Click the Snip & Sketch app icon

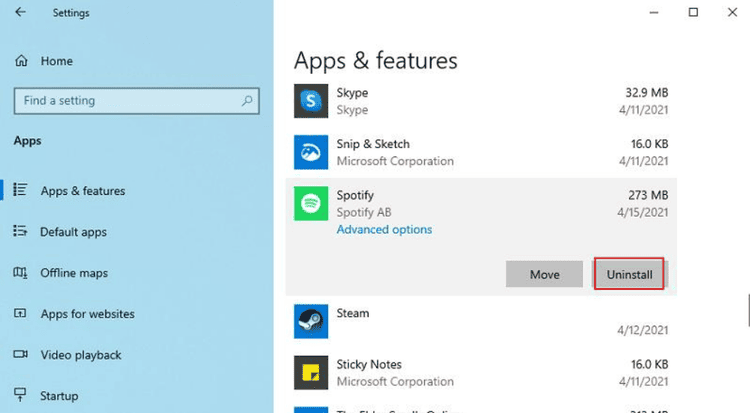click(x=311, y=152)
